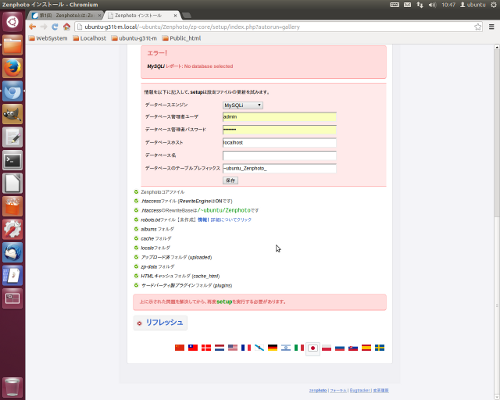The image size is (500, 400).
Task: Click the table prefix field
Action: tap(279, 168)
